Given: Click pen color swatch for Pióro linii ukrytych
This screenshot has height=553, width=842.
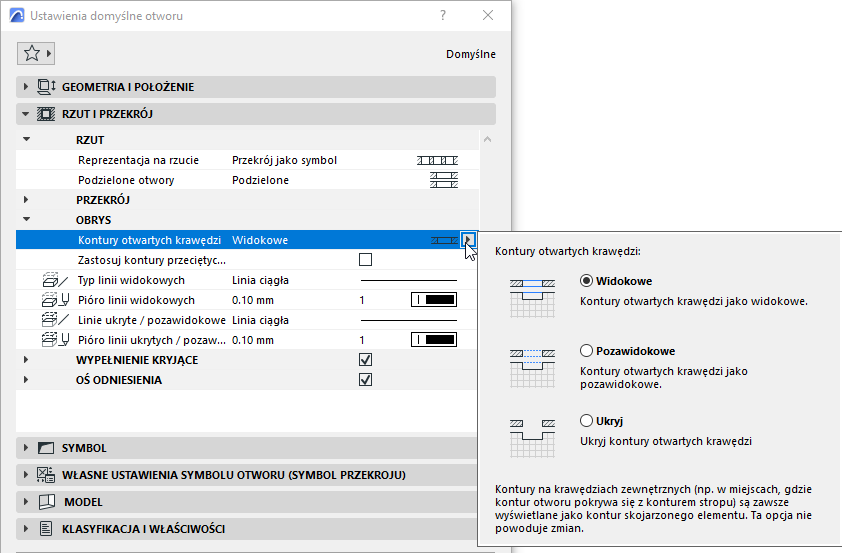Looking at the screenshot, I should pyautogui.click(x=434, y=340).
